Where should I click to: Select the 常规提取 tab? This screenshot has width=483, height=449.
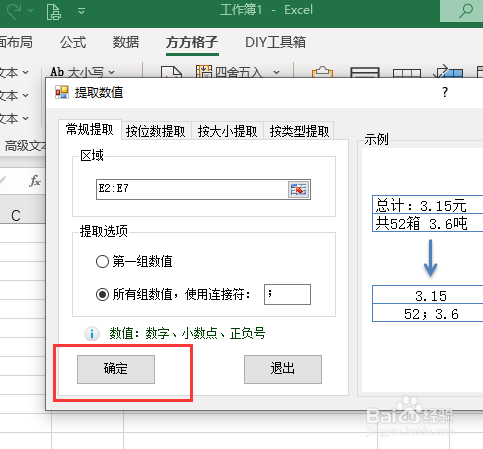click(90, 129)
